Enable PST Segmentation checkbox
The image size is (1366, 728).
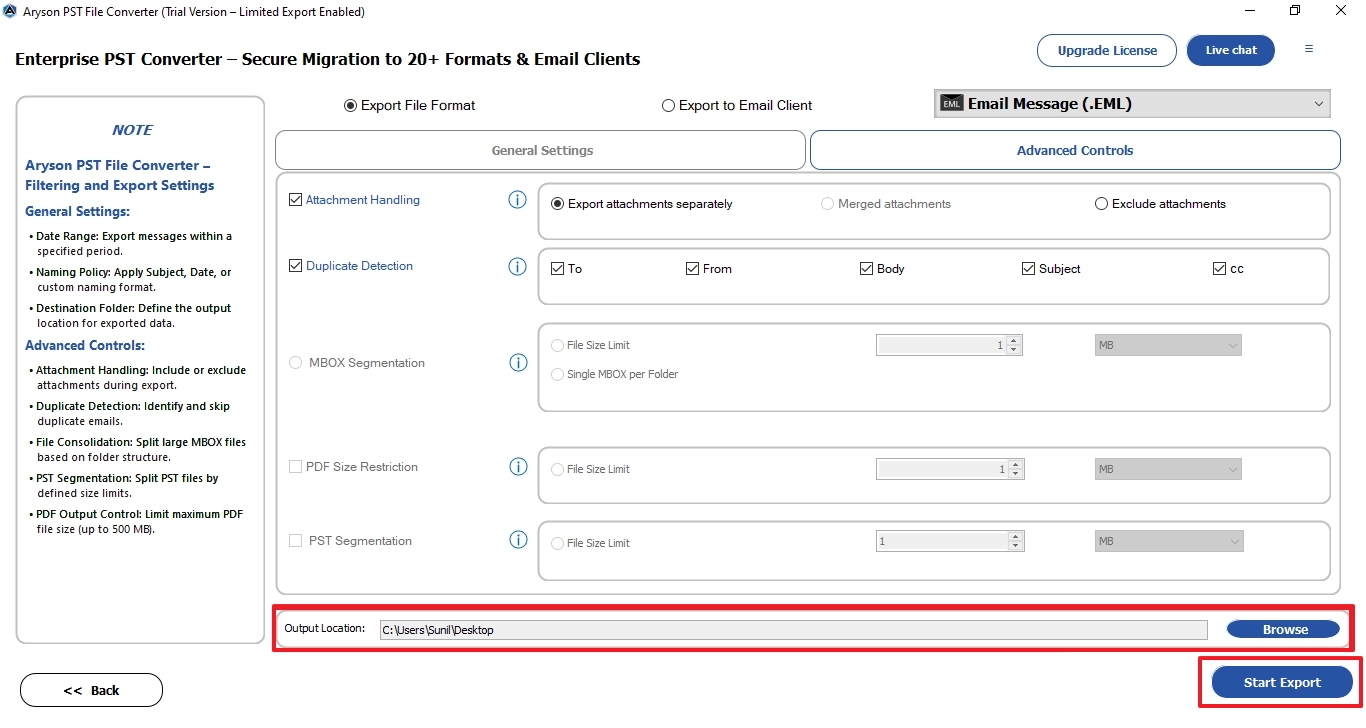295,541
